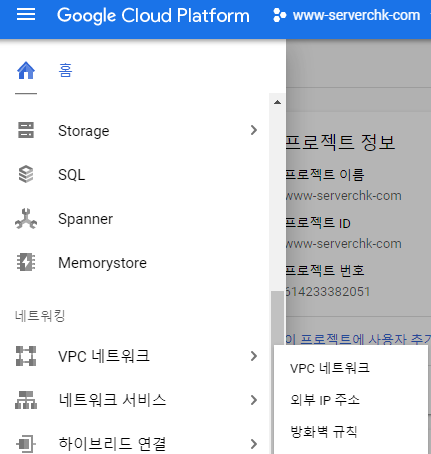Click the sidebar scrollbar thumb
This screenshot has height=454, width=431.
[x=277, y=318]
